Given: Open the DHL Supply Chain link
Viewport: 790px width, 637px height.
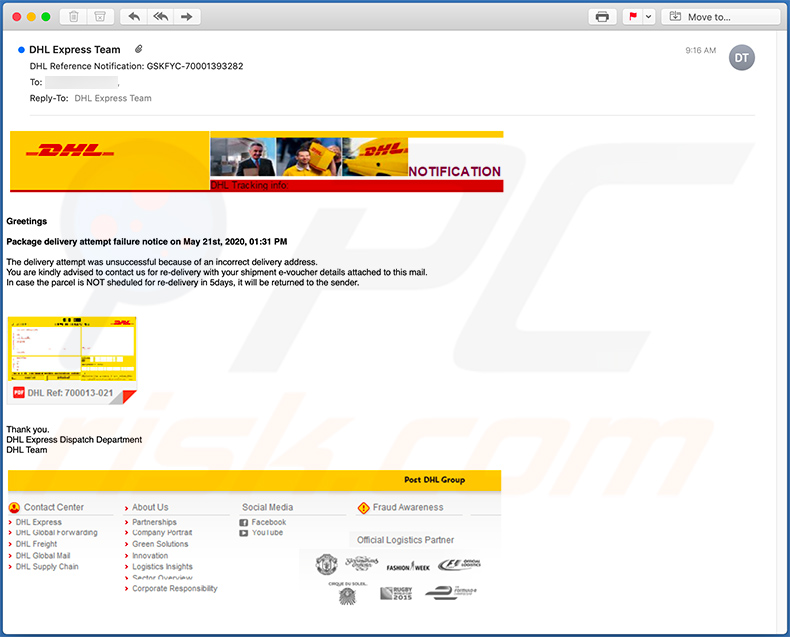Looking at the screenshot, I should pyautogui.click(x=47, y=566).
